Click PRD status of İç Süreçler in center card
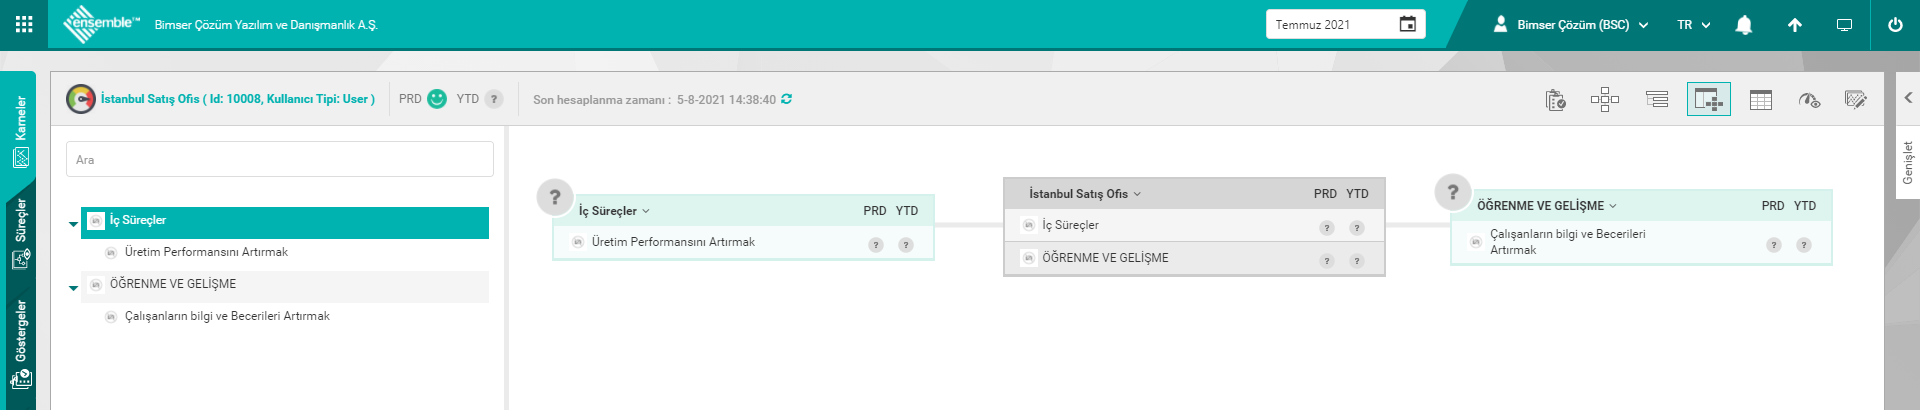Viewport: 1920px width, 410px height. [1327, 228]
